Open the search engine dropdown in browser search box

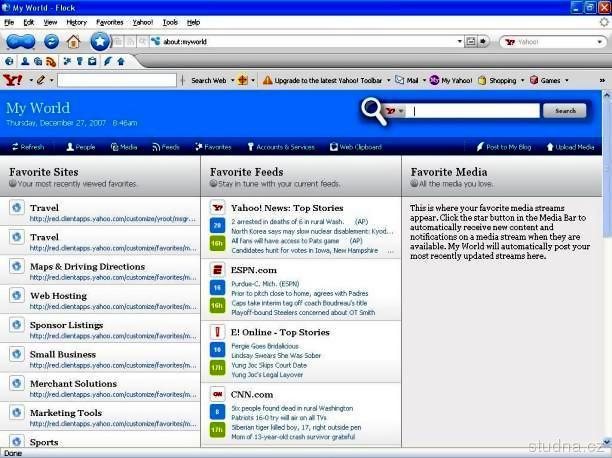click(x=600, y=42)
